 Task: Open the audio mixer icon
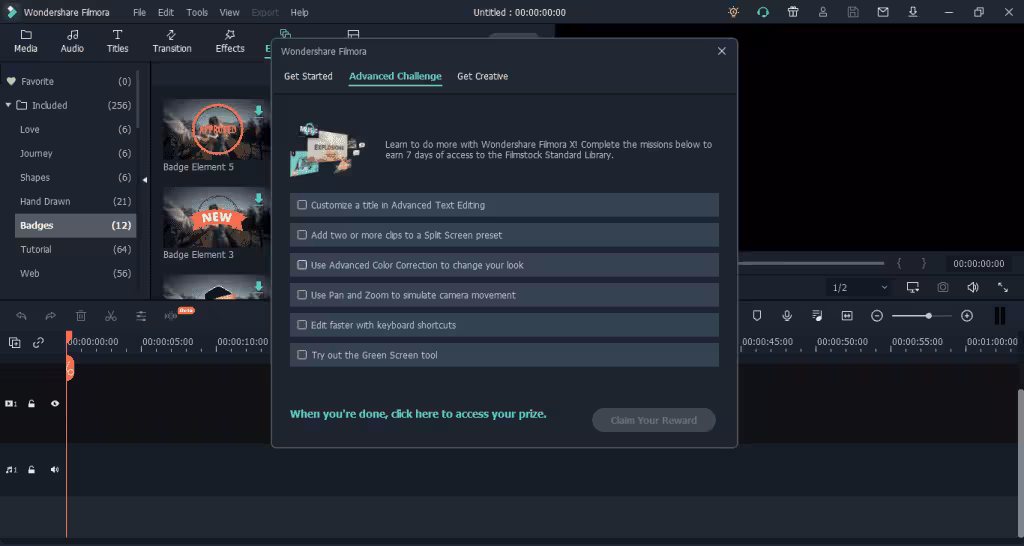817,316
